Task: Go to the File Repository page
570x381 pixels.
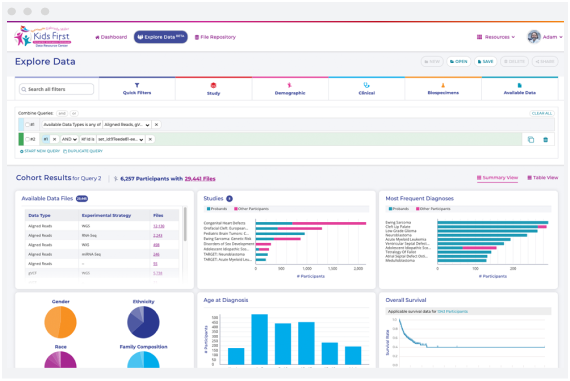Action: pyautogui.click(x=215, y=37)
